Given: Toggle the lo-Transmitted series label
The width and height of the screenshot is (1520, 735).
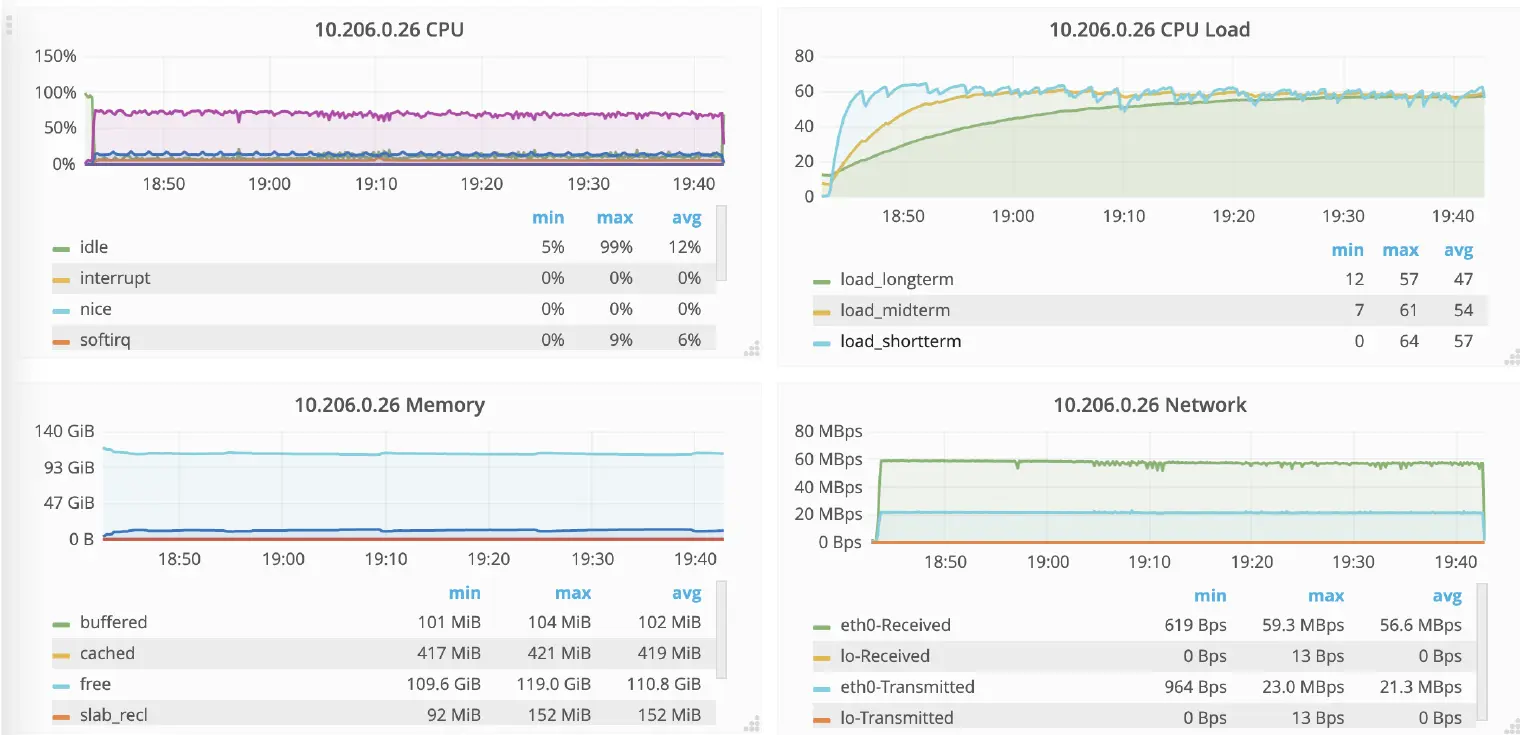Looking at the screenshot, I should point(897,717).
